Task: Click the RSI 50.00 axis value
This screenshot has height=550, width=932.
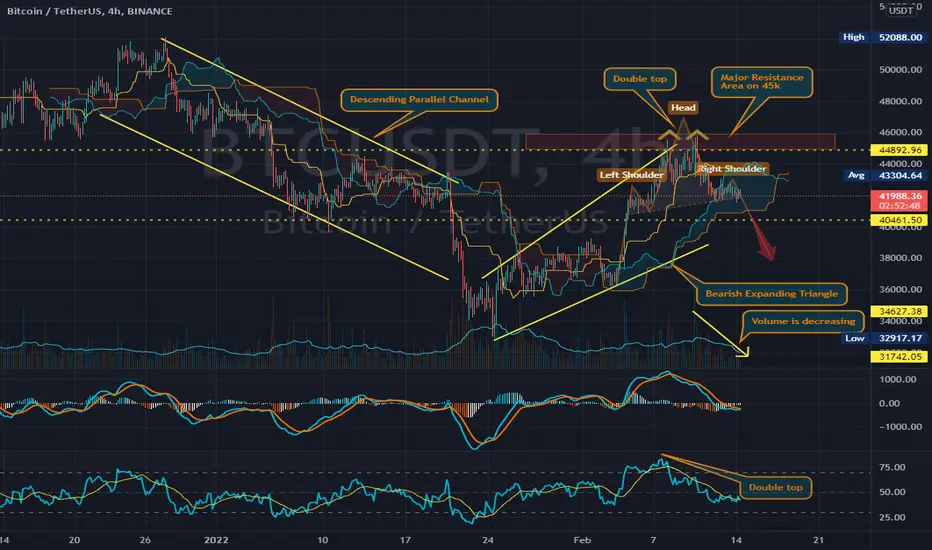Action: click(x=892, y=492)
